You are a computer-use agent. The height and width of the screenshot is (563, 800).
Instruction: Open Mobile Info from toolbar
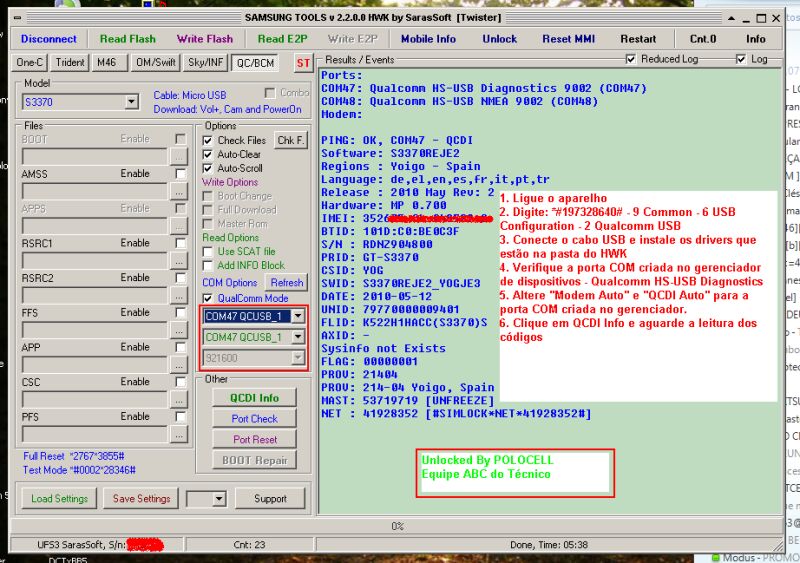pyautogui.click(x=428, y=39)
